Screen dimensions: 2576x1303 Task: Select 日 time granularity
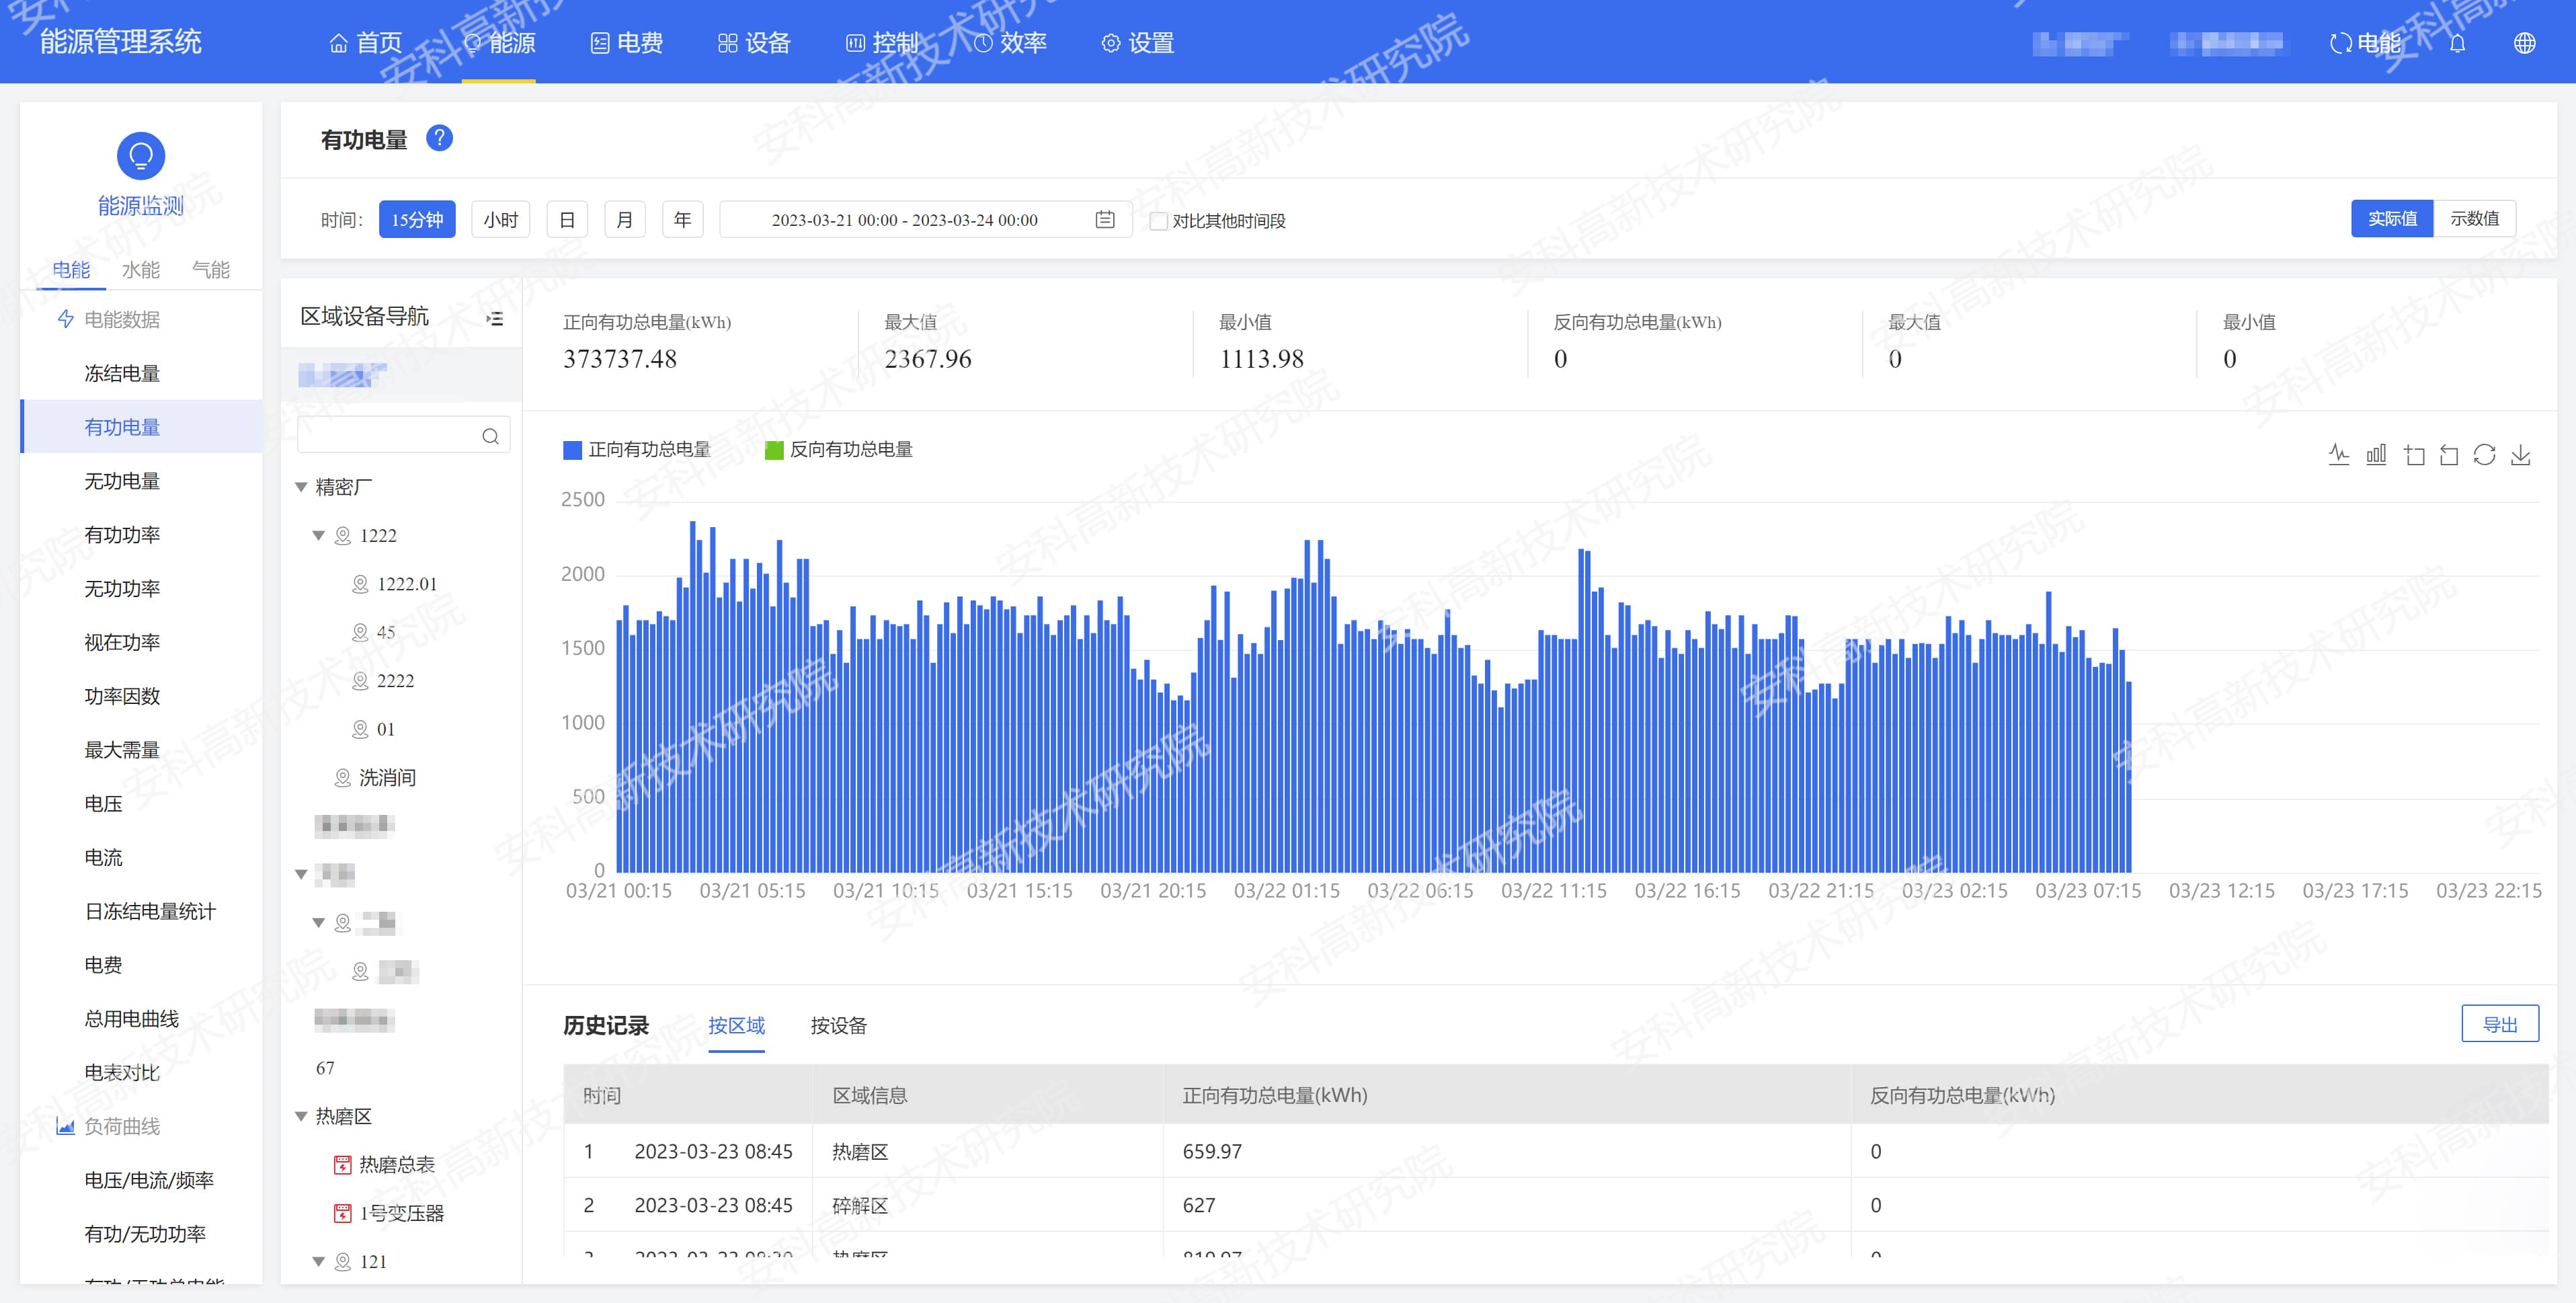(x=567, y=219)
